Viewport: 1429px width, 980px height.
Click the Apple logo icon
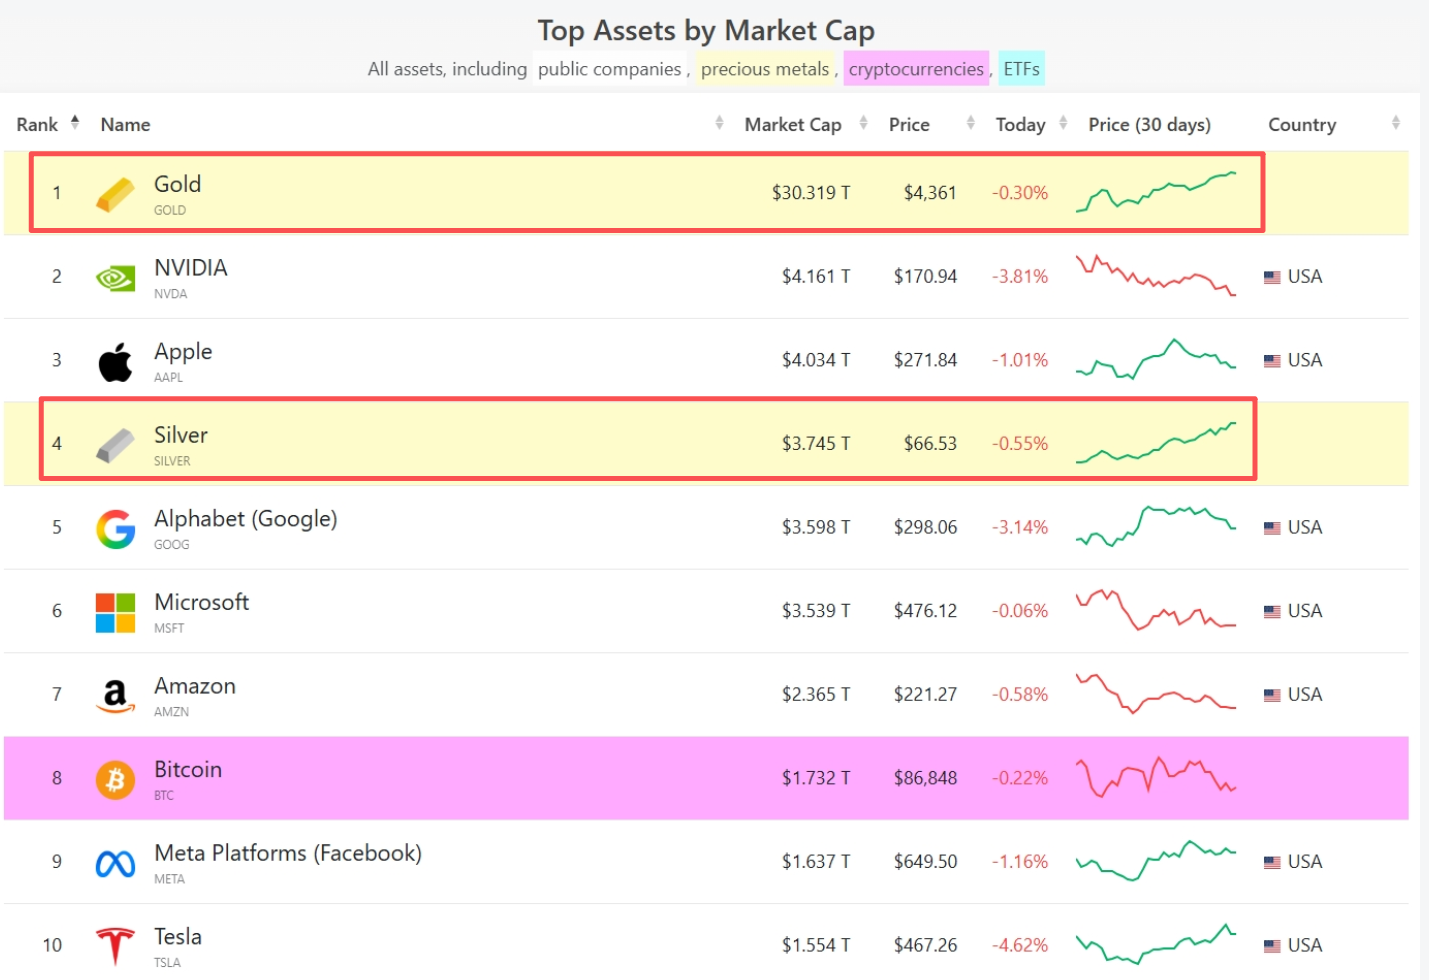[x=115, y=362]
